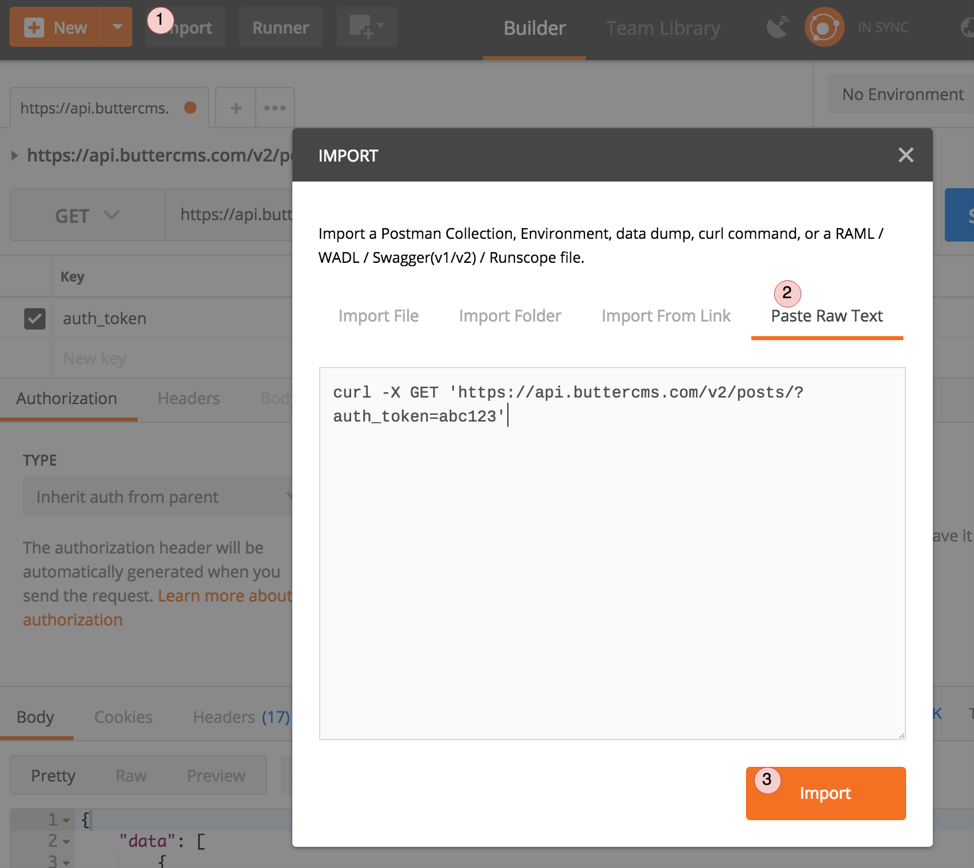Open tab options ellipsis menu
974x868 pixels.
pyautogui.click(x=275, y=108)
